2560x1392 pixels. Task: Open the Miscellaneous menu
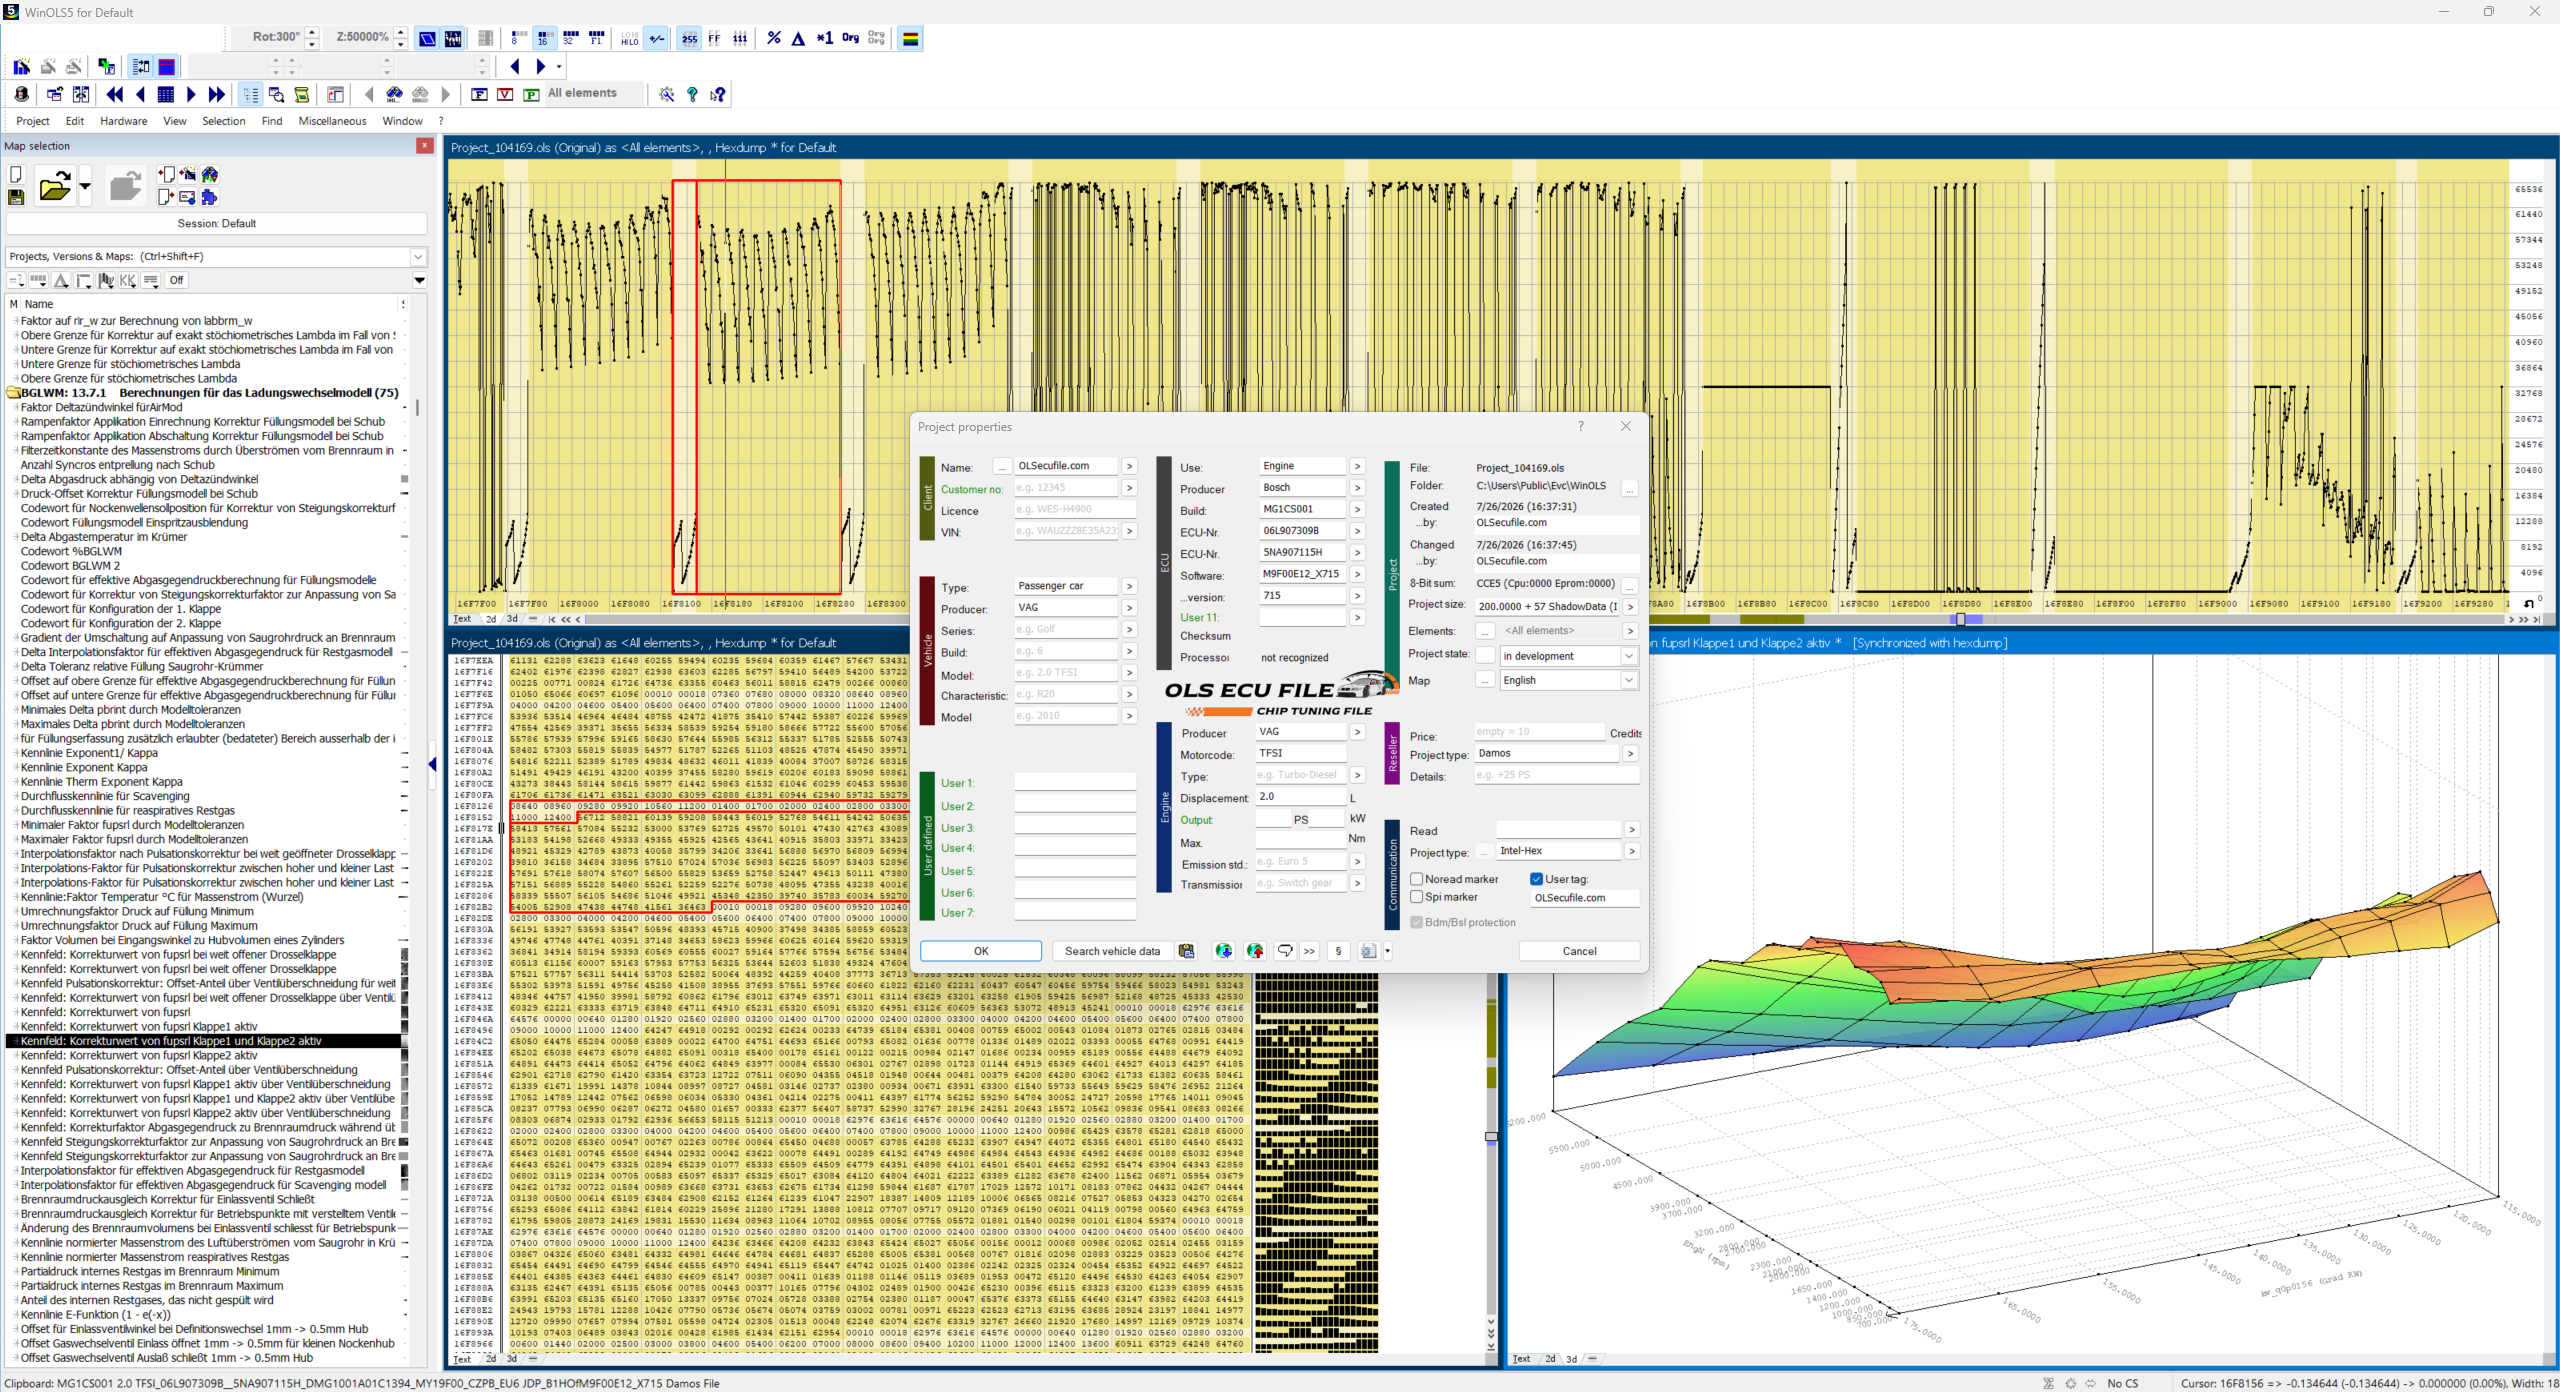[333, 121]
